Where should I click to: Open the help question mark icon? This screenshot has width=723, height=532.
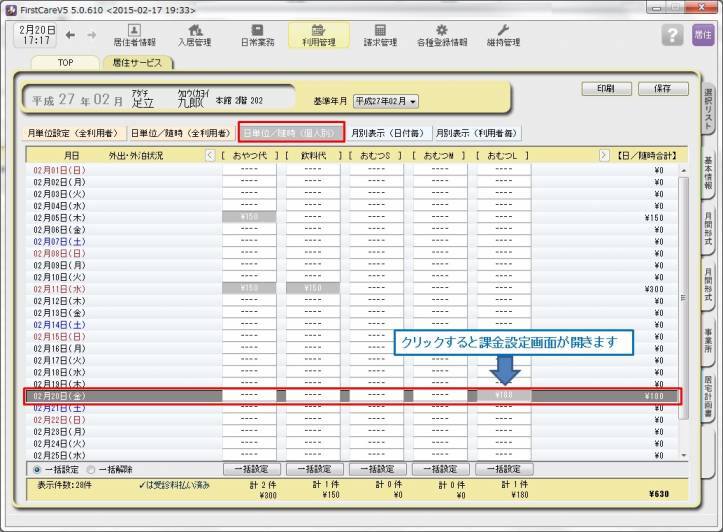pos(672,35)
